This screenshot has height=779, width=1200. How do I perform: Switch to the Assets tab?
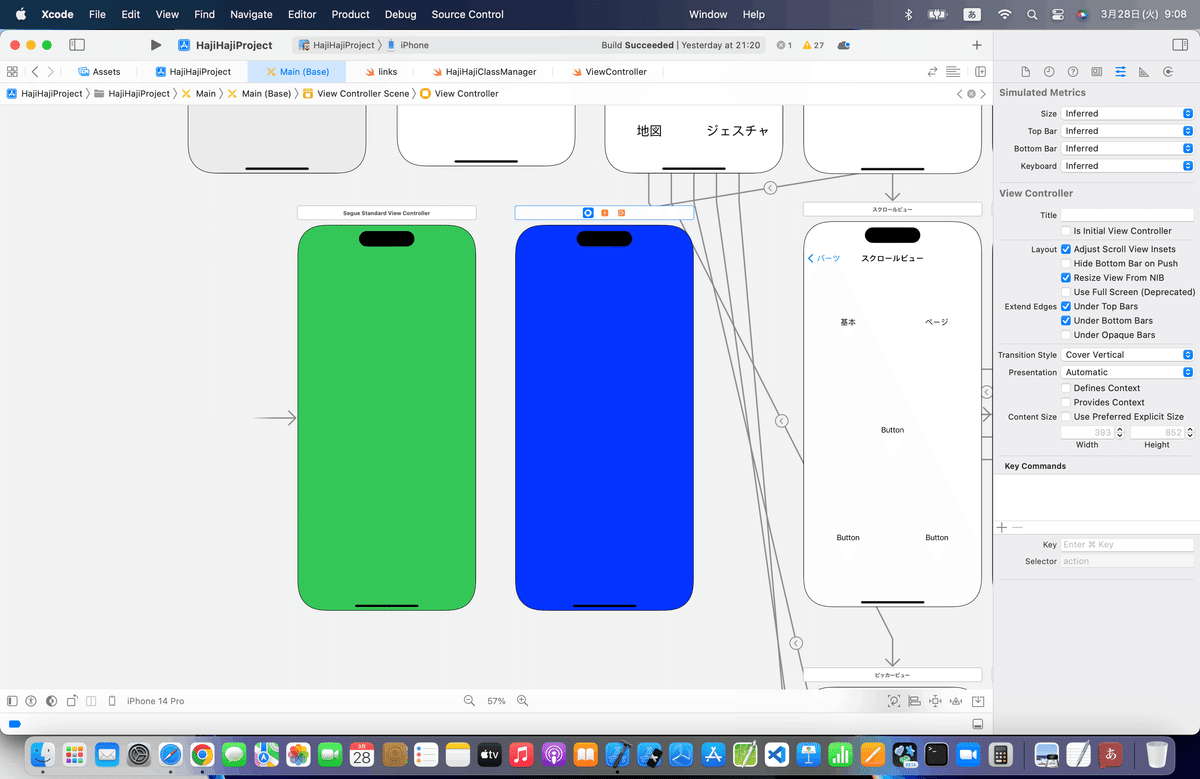99,72
